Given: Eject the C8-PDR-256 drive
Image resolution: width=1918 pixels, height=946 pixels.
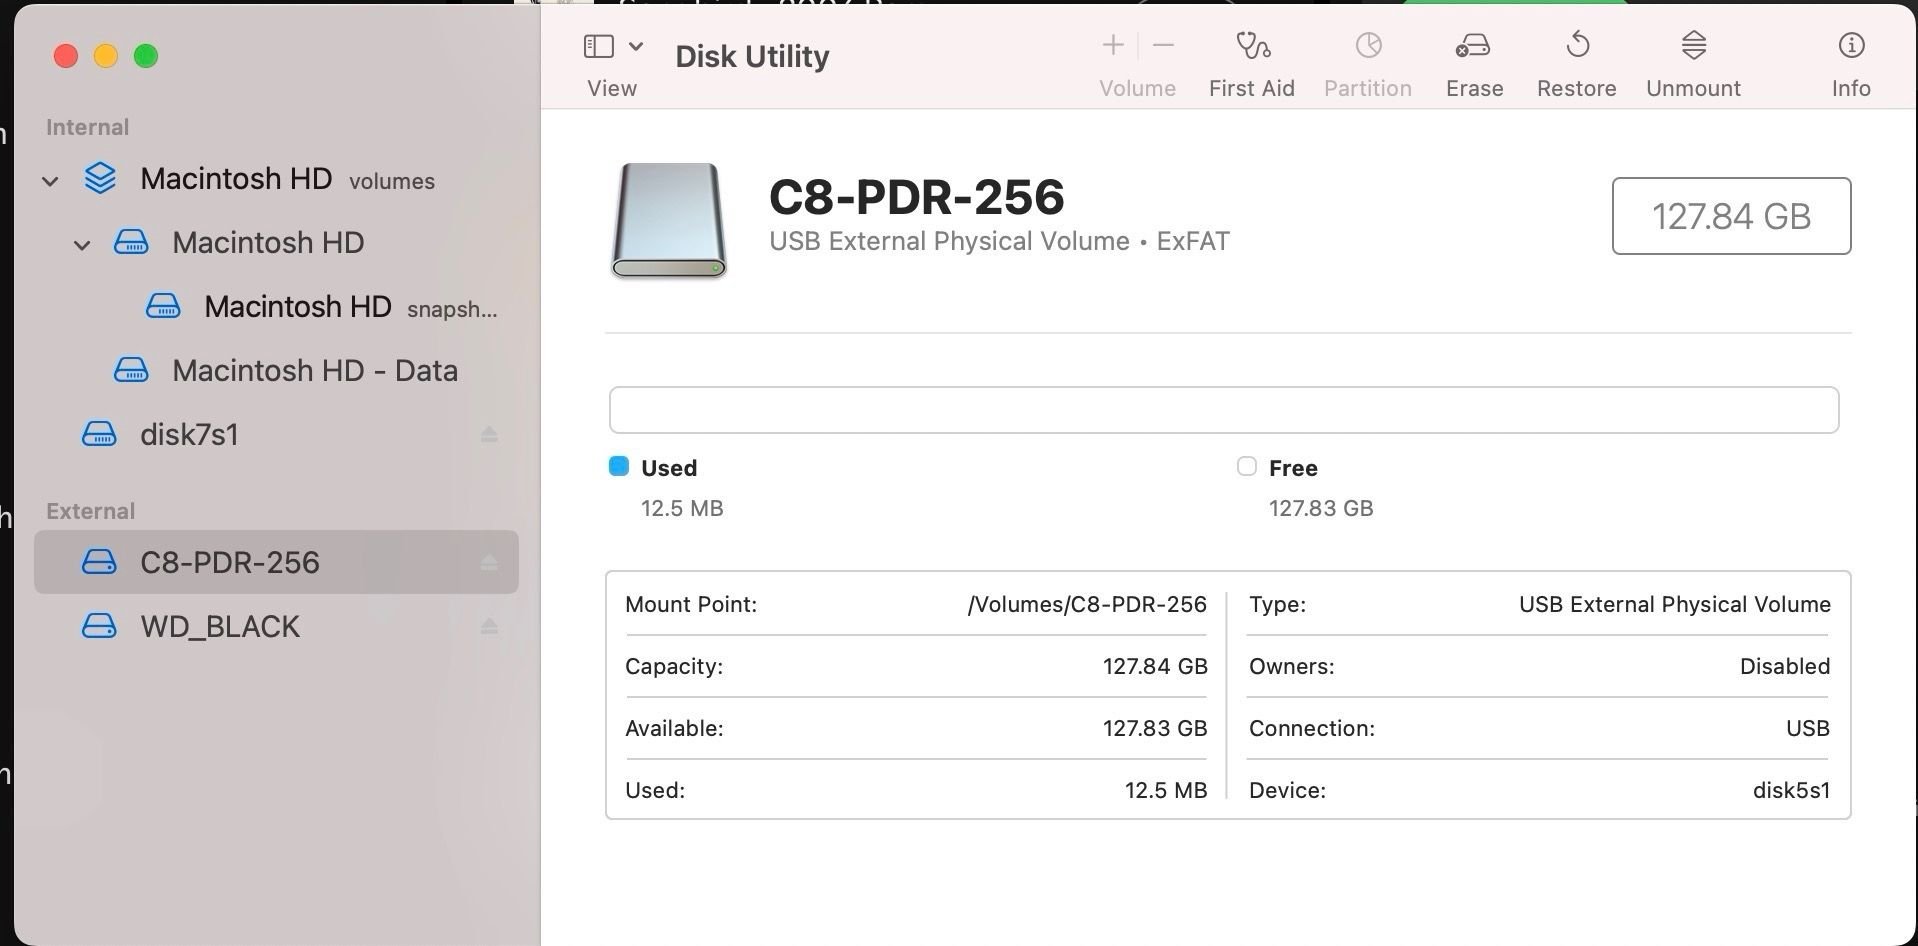Looking at the screenshot, I should point(489,562).
